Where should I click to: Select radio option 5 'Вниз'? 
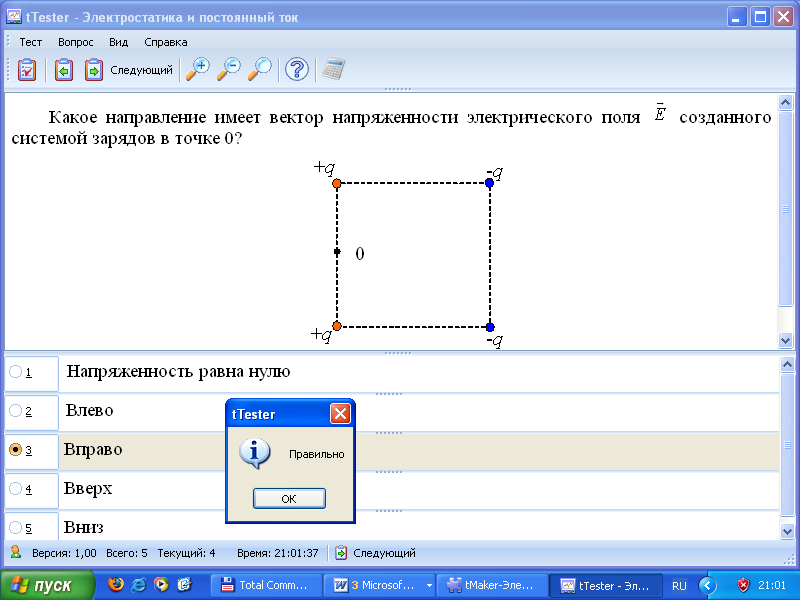[15, 527]
